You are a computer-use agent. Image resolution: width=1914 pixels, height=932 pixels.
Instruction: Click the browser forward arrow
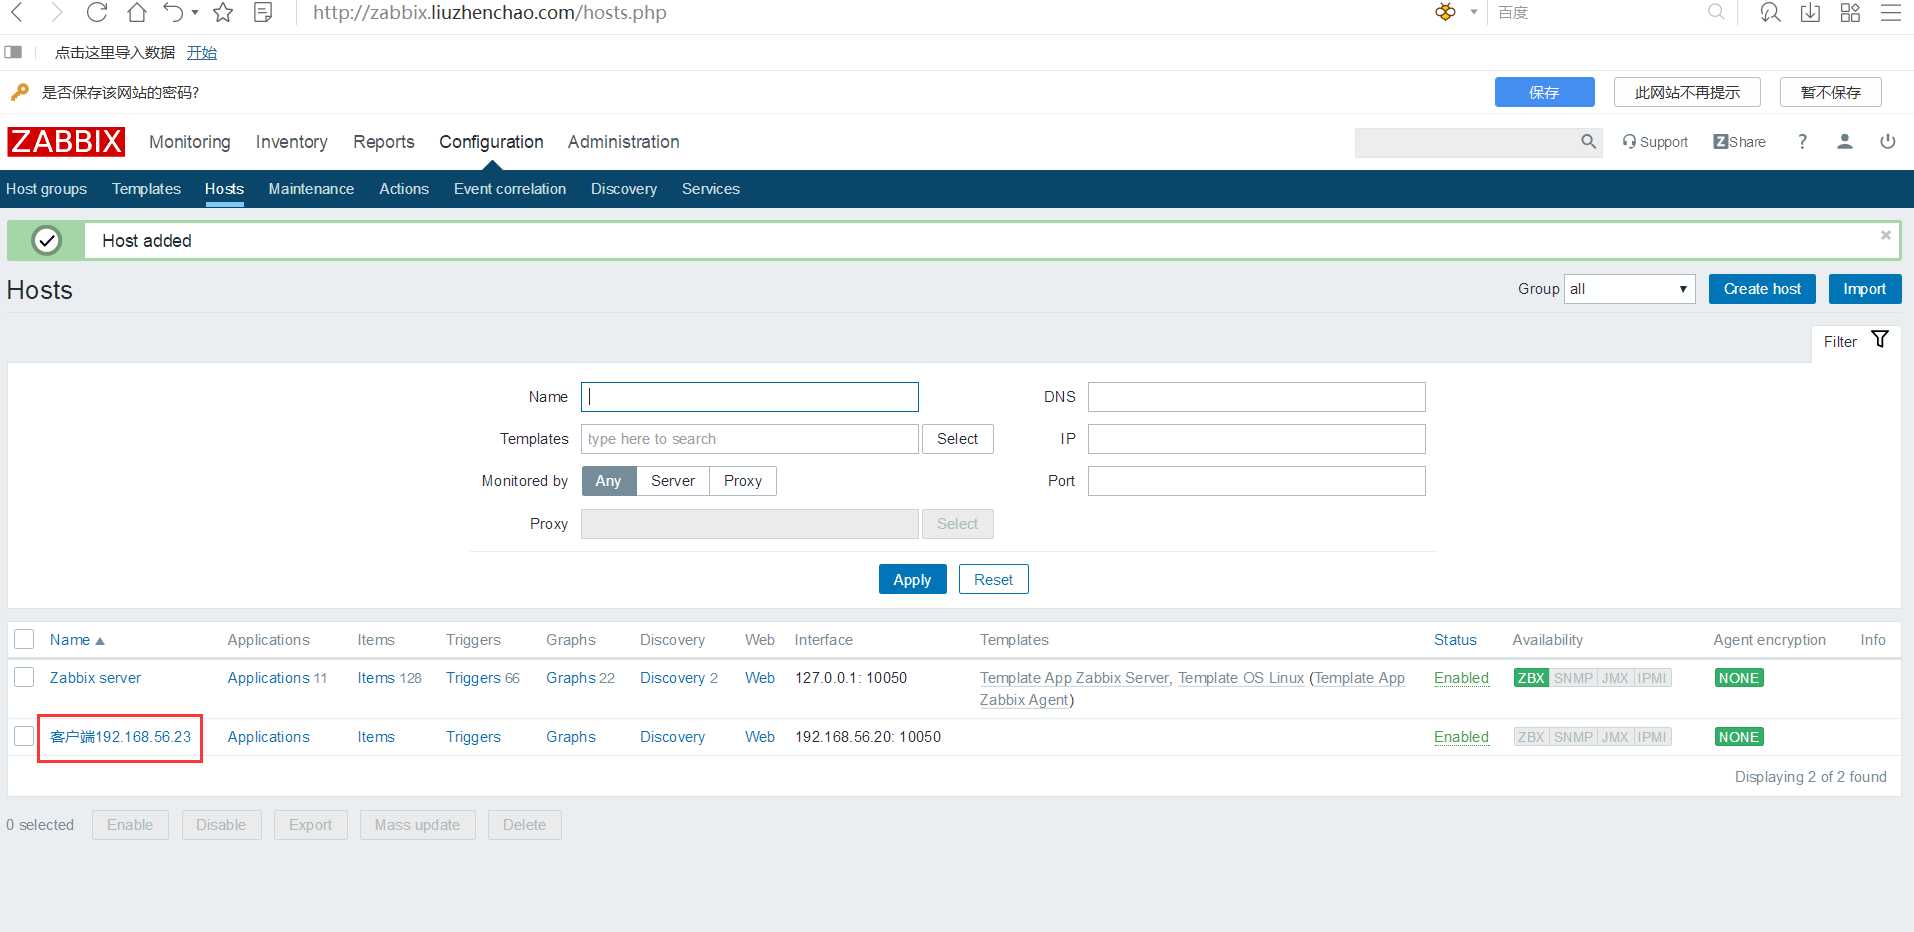point(57,12)
